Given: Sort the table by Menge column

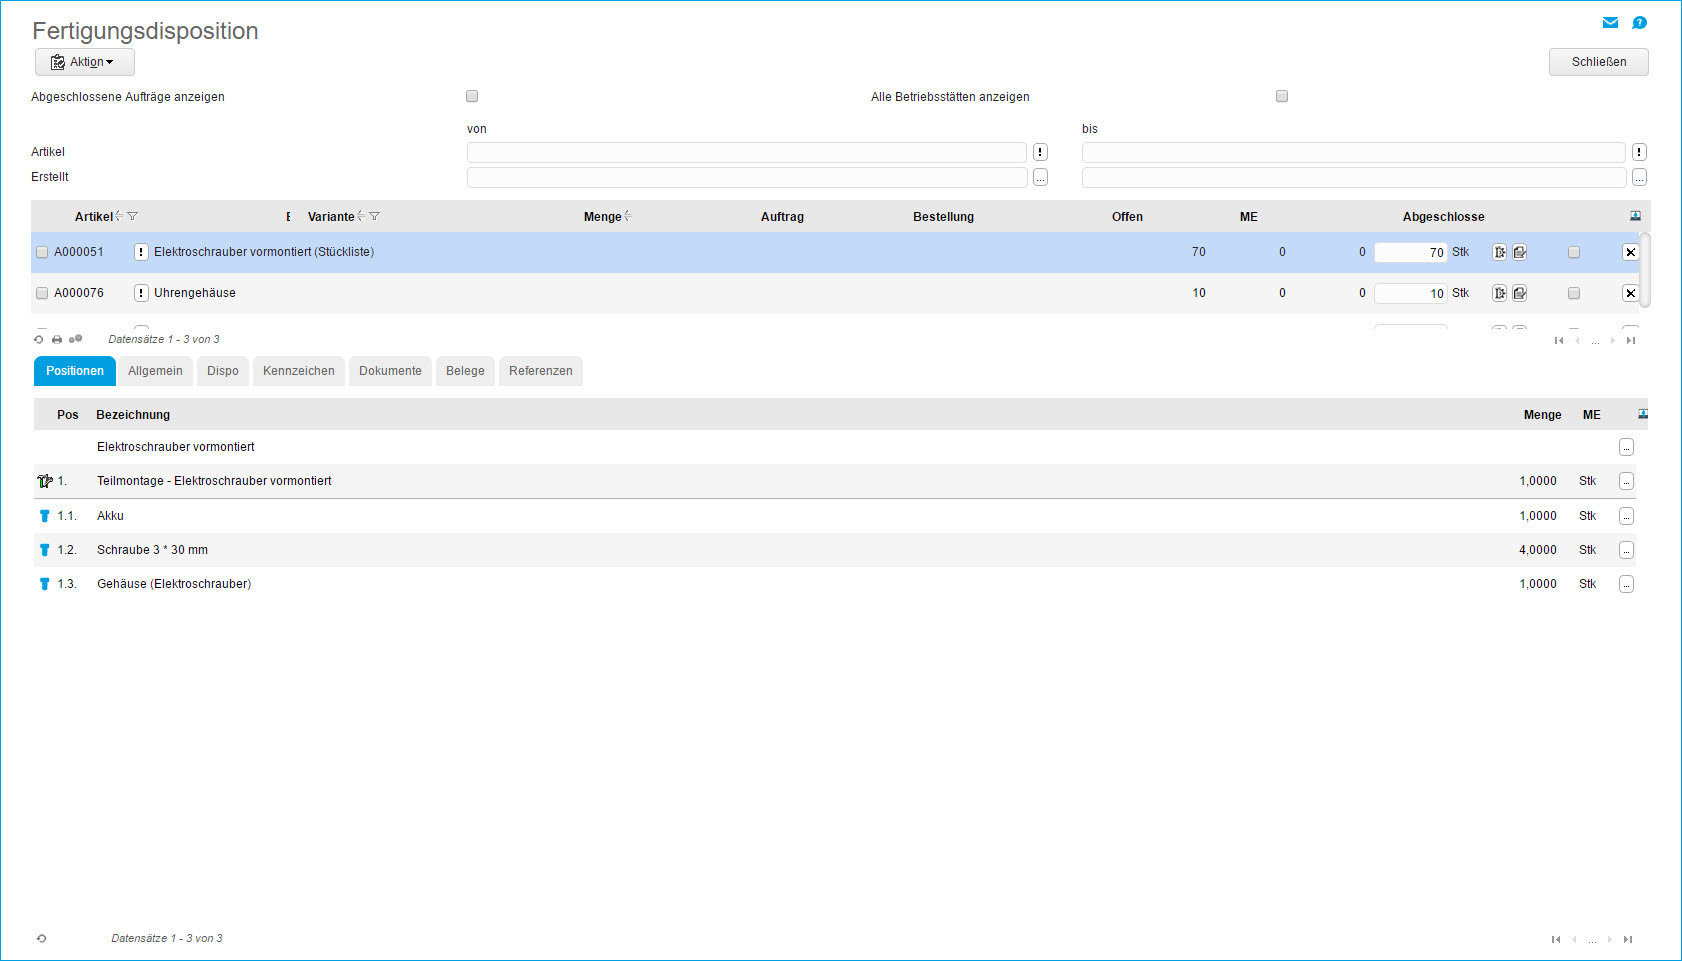Looking at the screenshot, I should [x=603, y=216].
